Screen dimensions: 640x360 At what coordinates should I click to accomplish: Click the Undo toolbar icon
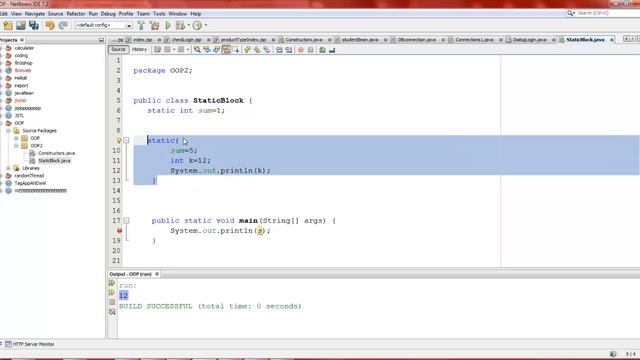point(50,25)
